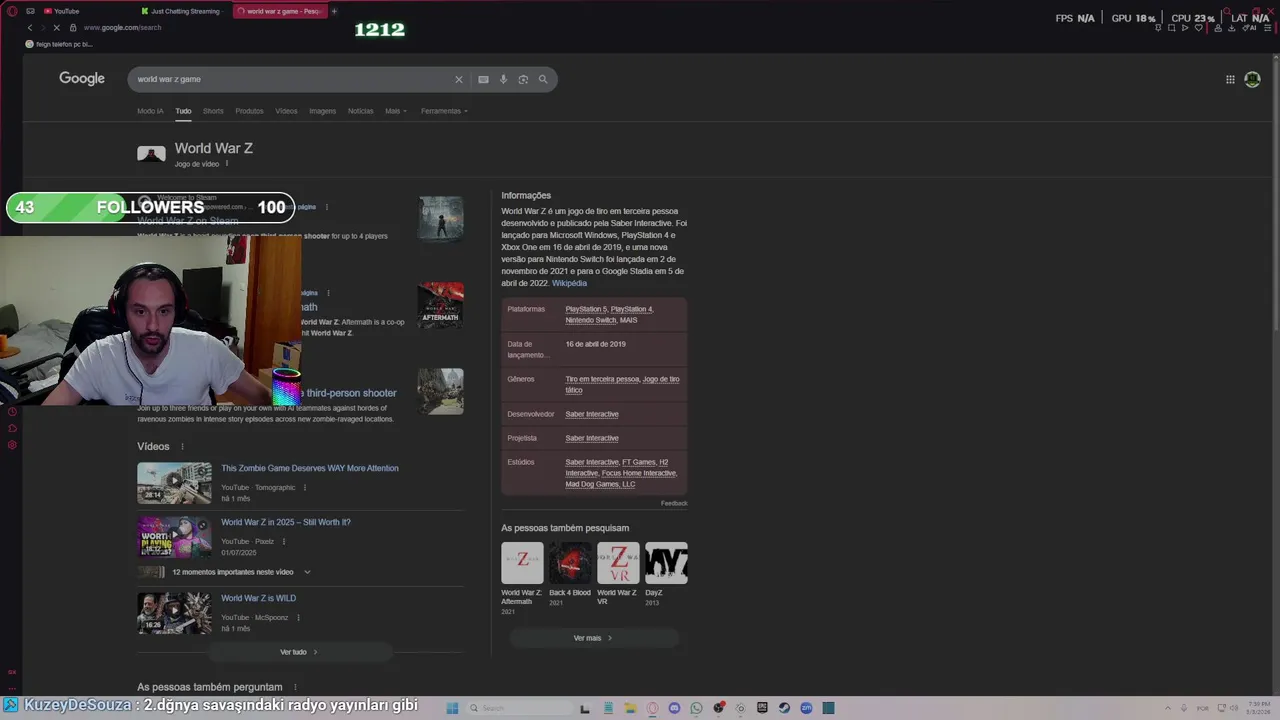1280x720 pixels.
Task: Click the DayZ related game thumbnail
Action: tap(666, 563)
